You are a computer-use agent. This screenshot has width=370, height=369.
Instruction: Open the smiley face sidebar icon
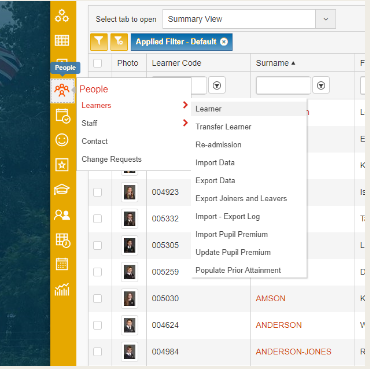coord(62,140)
